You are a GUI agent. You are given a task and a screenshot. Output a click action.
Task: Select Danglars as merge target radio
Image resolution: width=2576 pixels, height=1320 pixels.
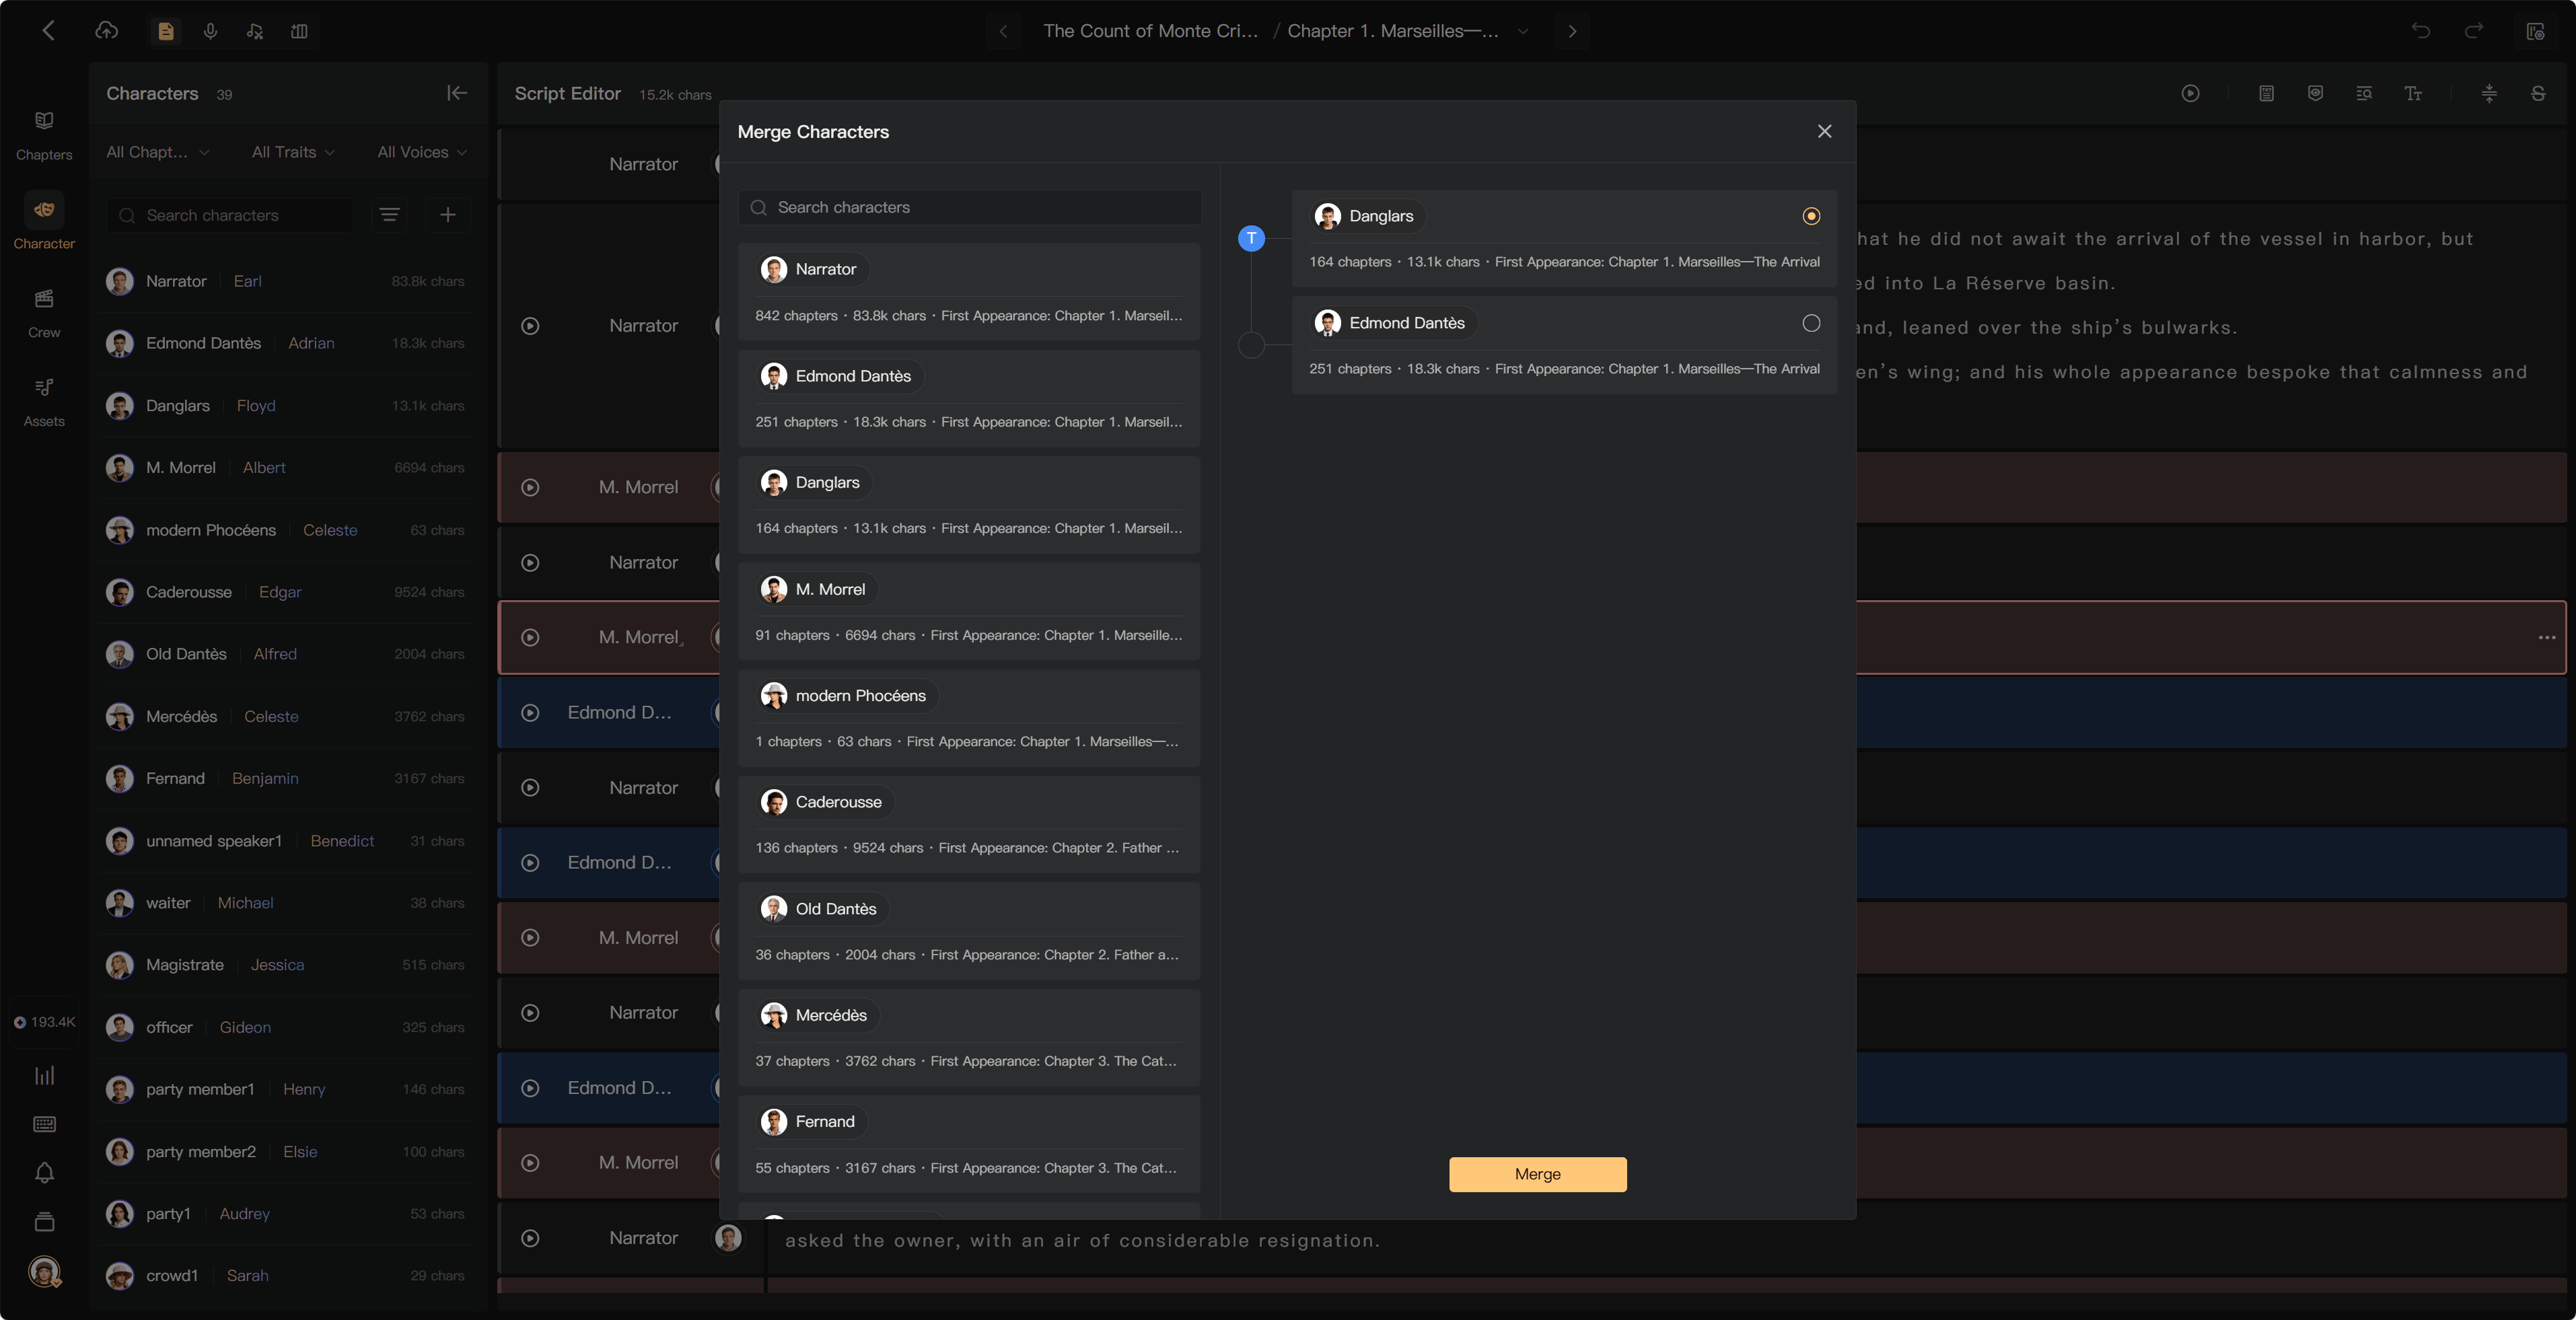pos(1811,216)
